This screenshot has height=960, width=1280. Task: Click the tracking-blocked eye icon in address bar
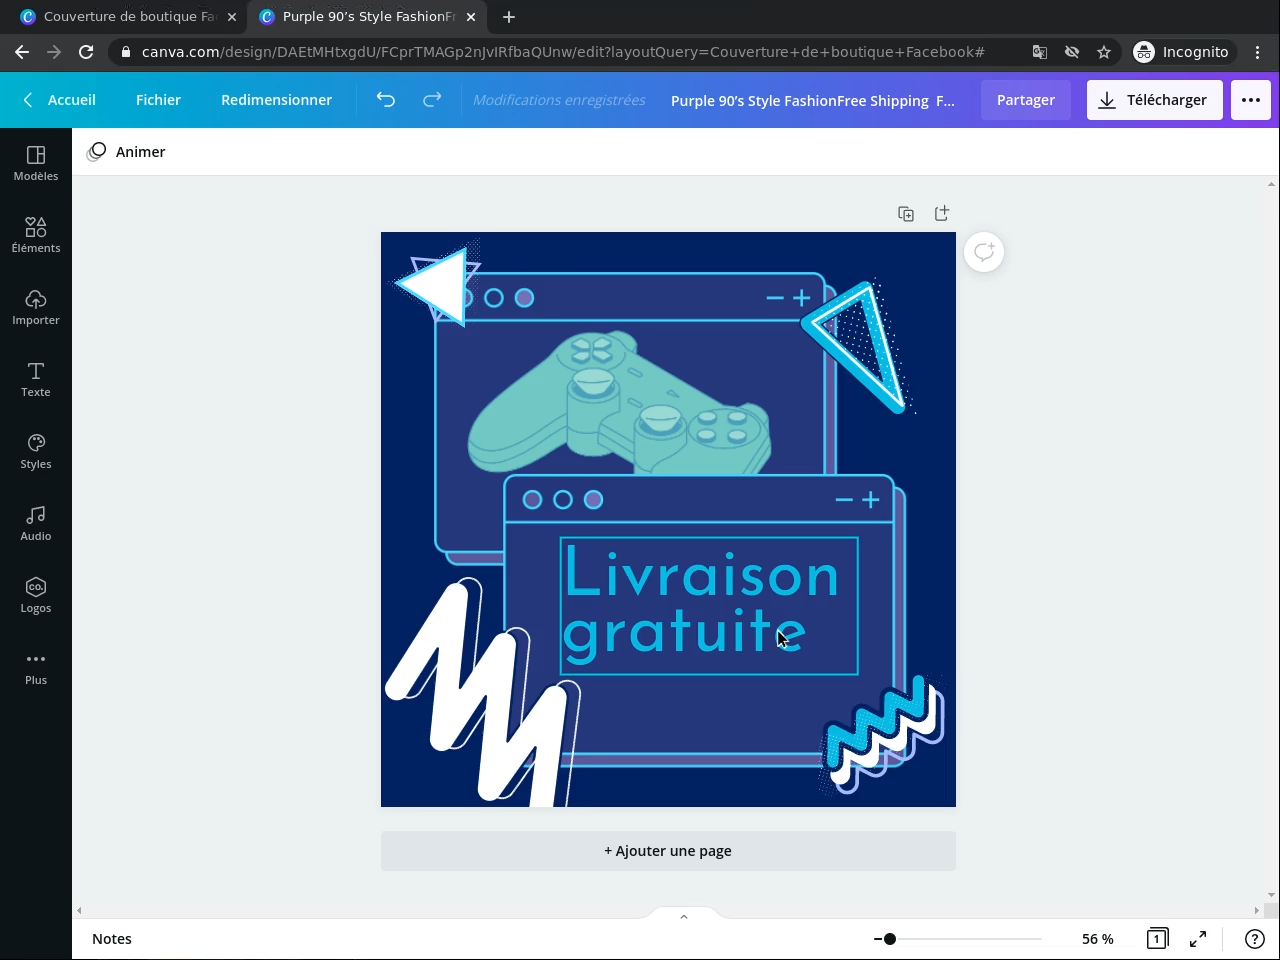point(1072,52)
